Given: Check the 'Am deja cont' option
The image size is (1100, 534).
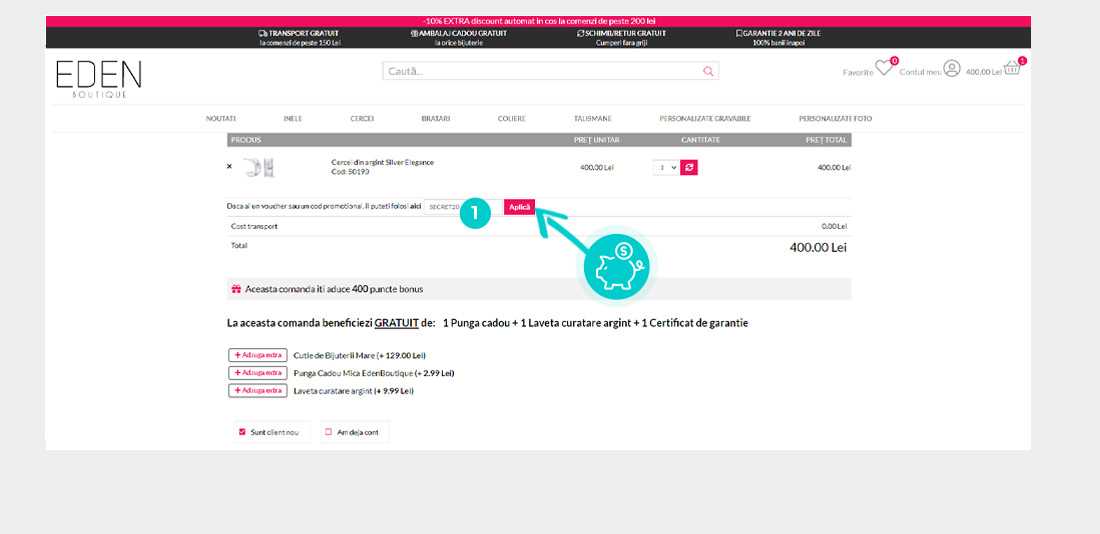Looking at the screenshot, I should [328, 432].
